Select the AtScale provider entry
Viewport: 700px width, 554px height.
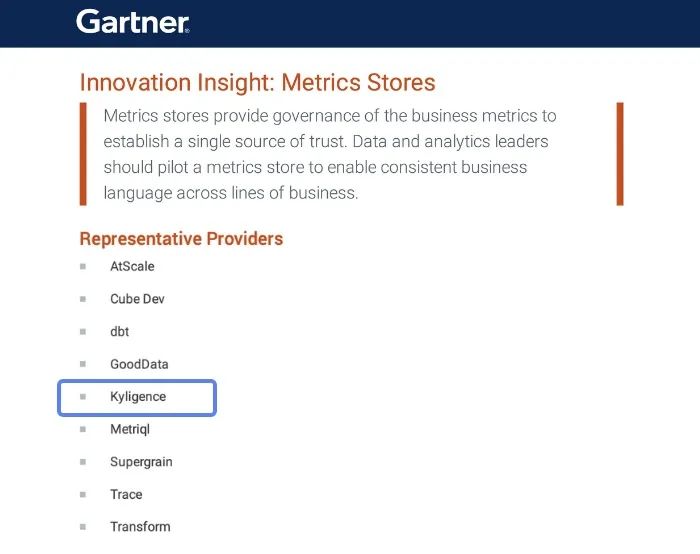click(x=132, y=267)
